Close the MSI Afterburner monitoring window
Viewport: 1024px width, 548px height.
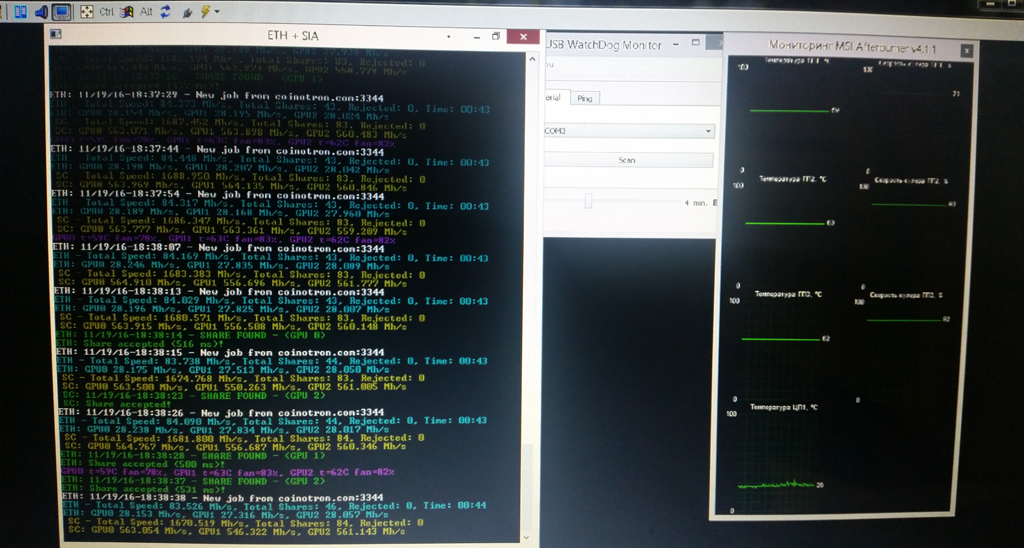click(x=966, y=48)
